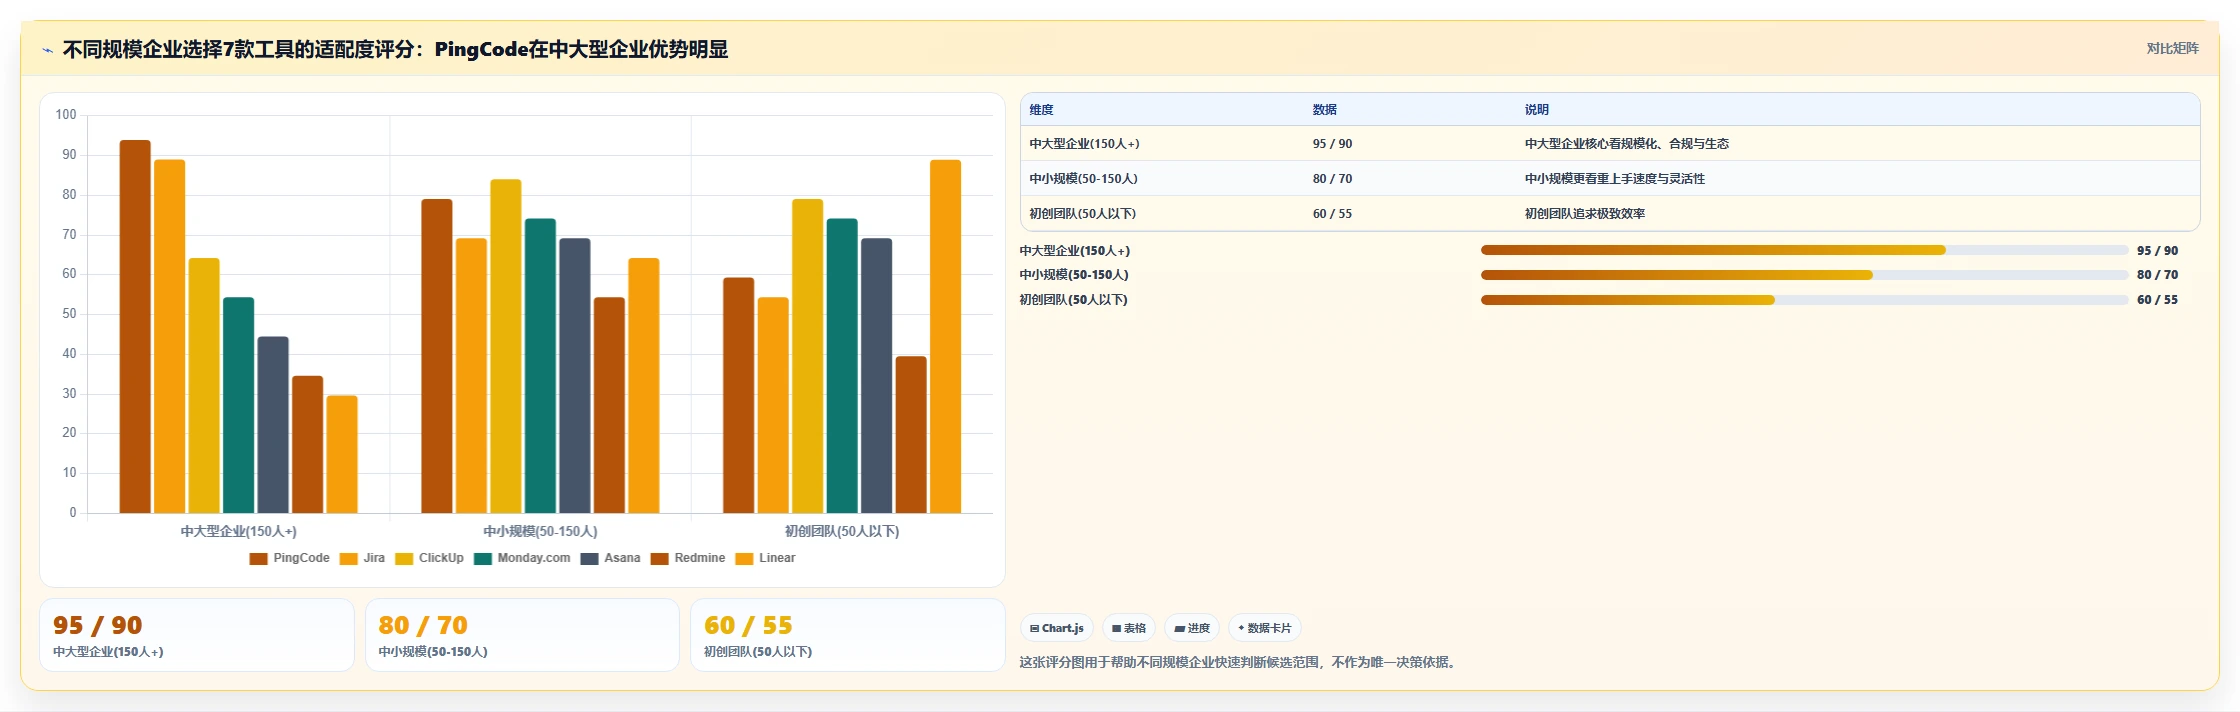
Task: Click Redmine bar in 中小规模 group
Action: (x=609, y=405)
